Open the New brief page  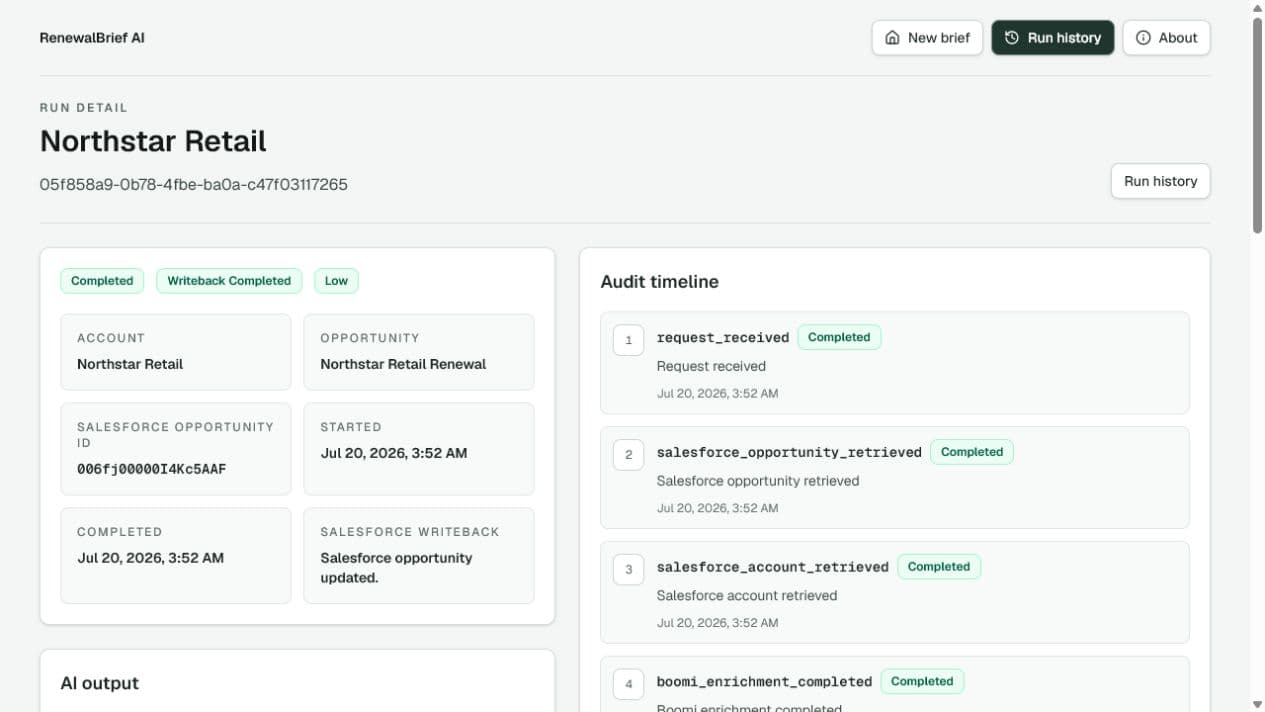tap(927, 38)
